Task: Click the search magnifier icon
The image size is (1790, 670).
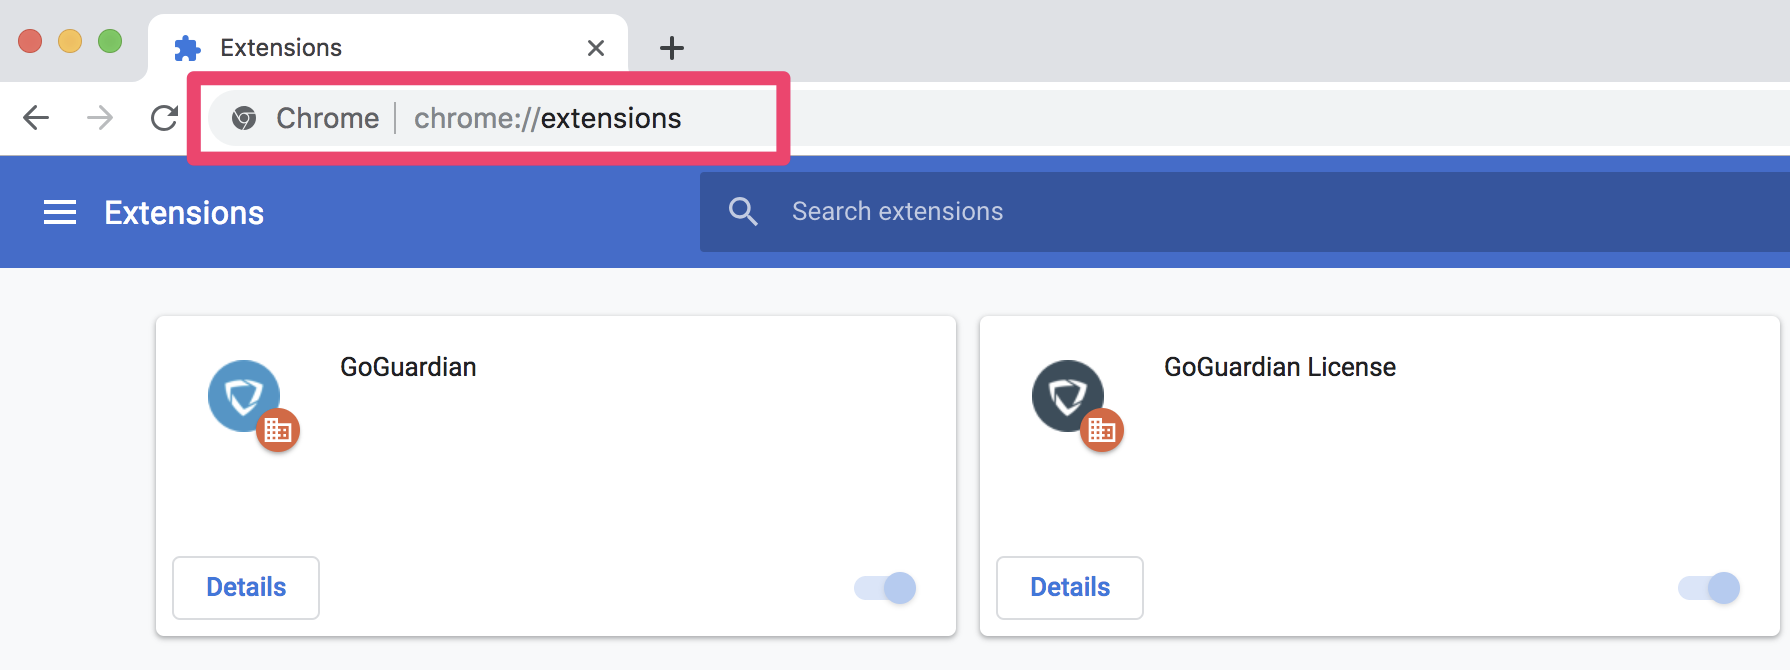Action: [x=743, y=211]
